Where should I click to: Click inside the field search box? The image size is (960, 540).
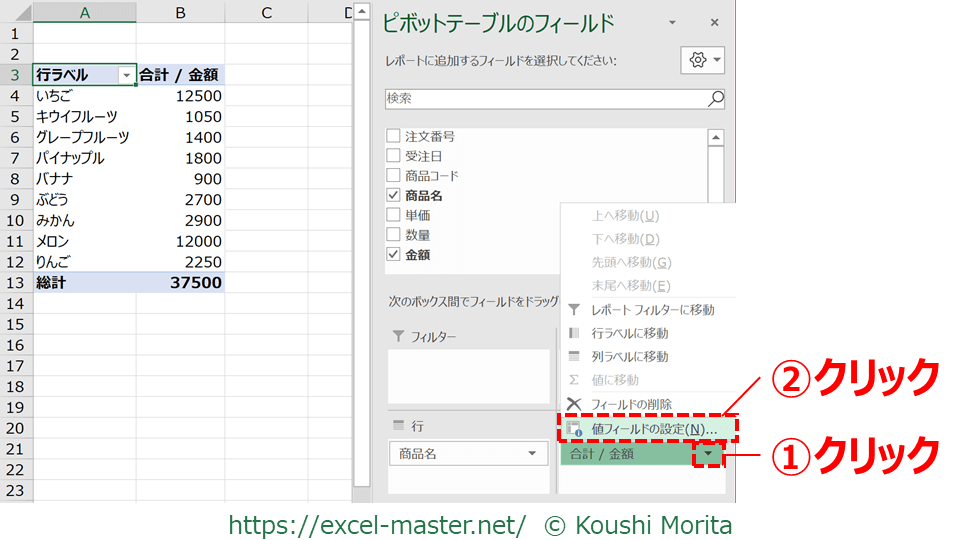[545, 99]
